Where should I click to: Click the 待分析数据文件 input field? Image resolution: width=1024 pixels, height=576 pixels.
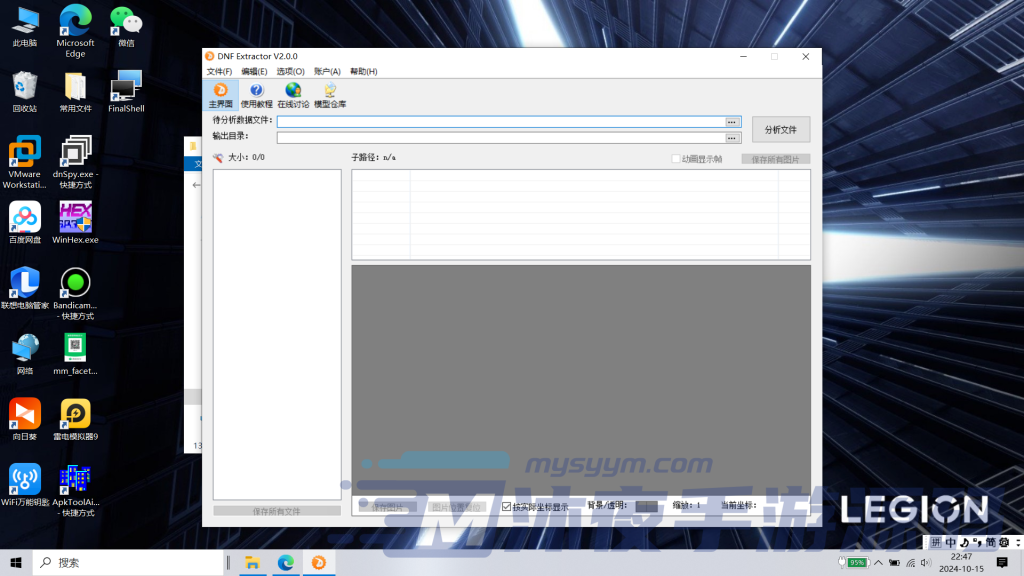[x=500, y=122]
